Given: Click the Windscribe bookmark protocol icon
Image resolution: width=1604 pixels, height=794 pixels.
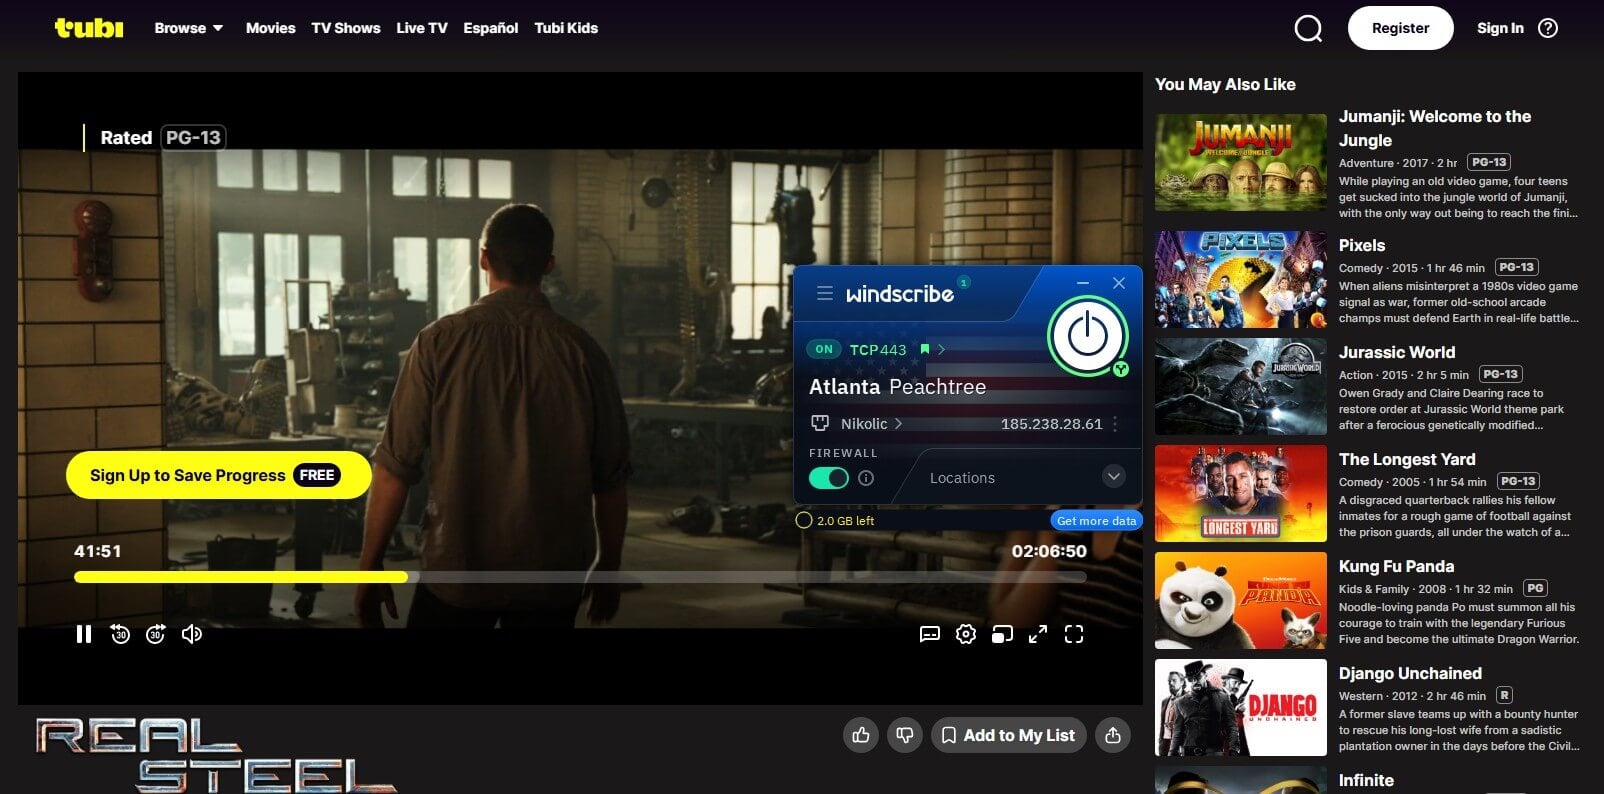Looking at the screenshot, I should click(925, 349).
